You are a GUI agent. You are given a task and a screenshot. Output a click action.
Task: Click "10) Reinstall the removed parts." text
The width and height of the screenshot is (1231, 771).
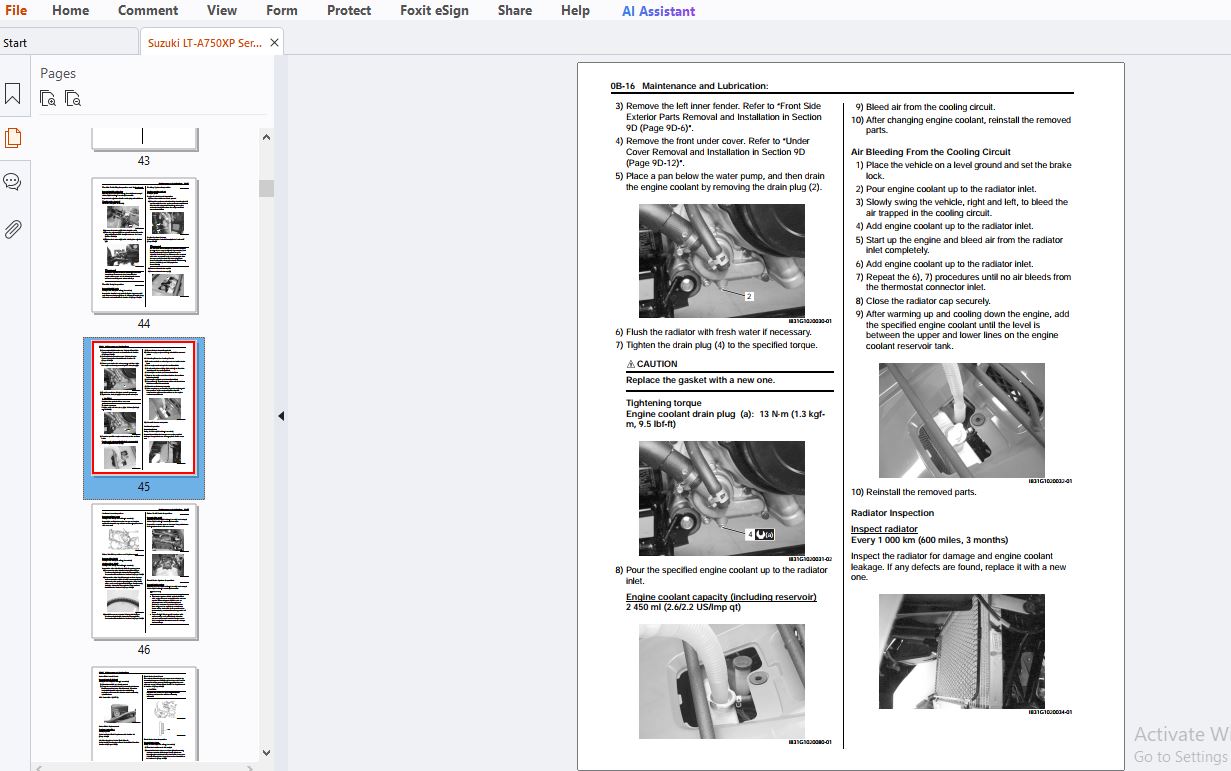tap(913, 492)
